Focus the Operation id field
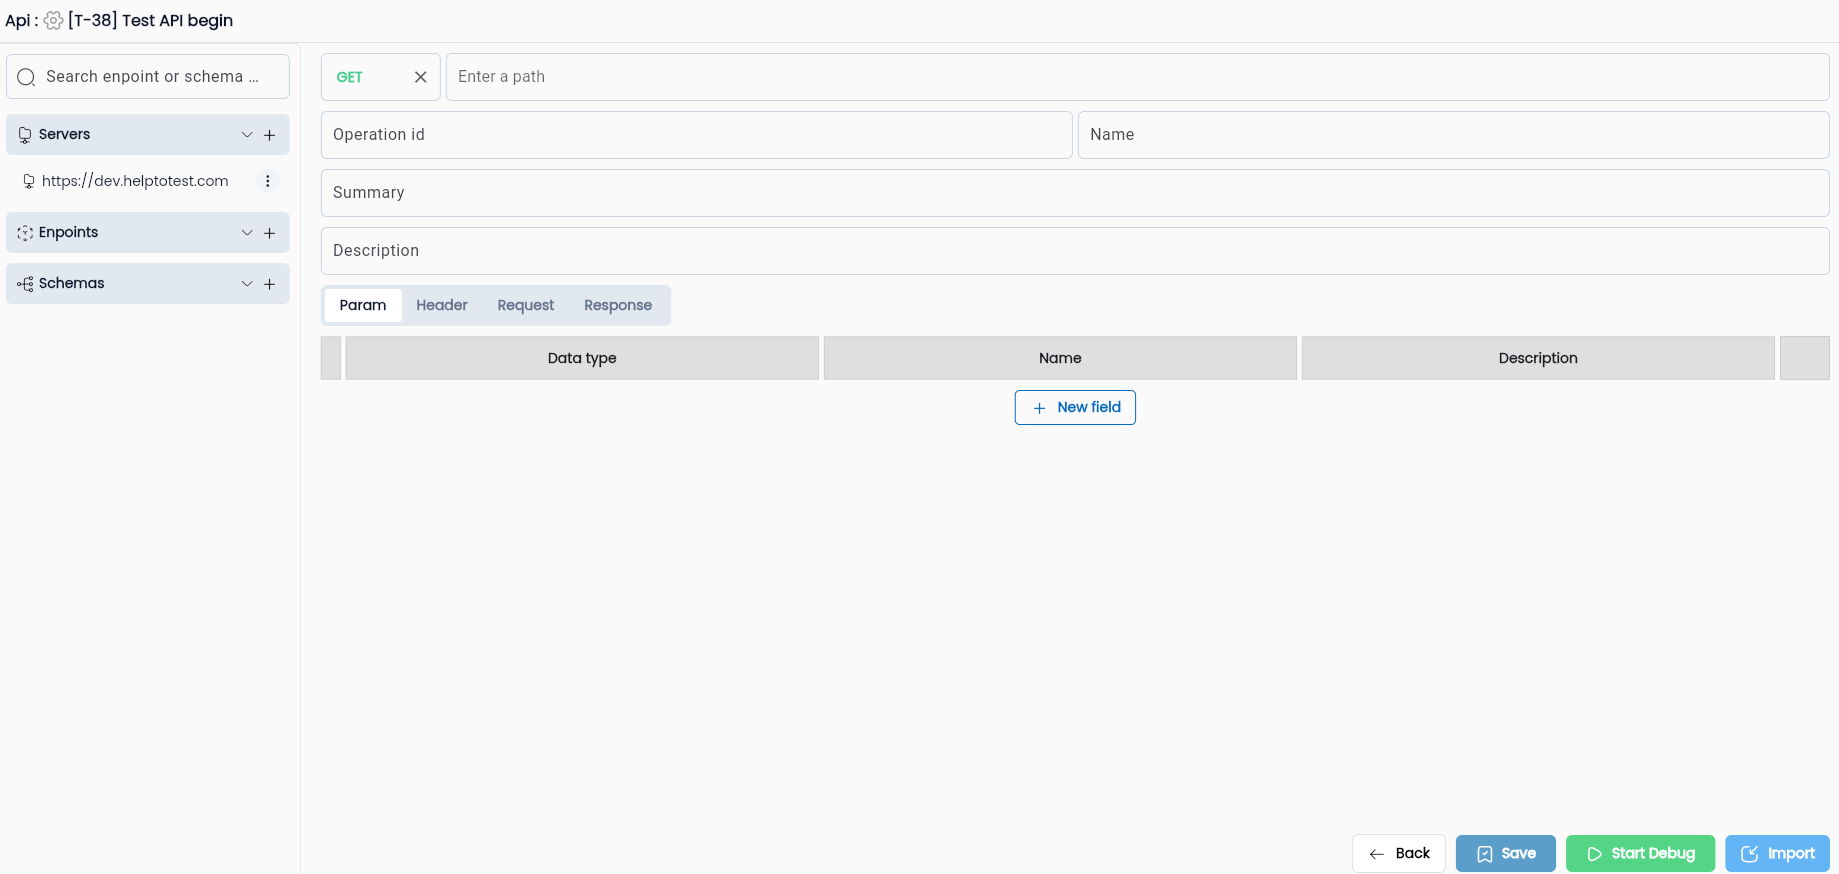1839x874 pixels. point(696,135)
